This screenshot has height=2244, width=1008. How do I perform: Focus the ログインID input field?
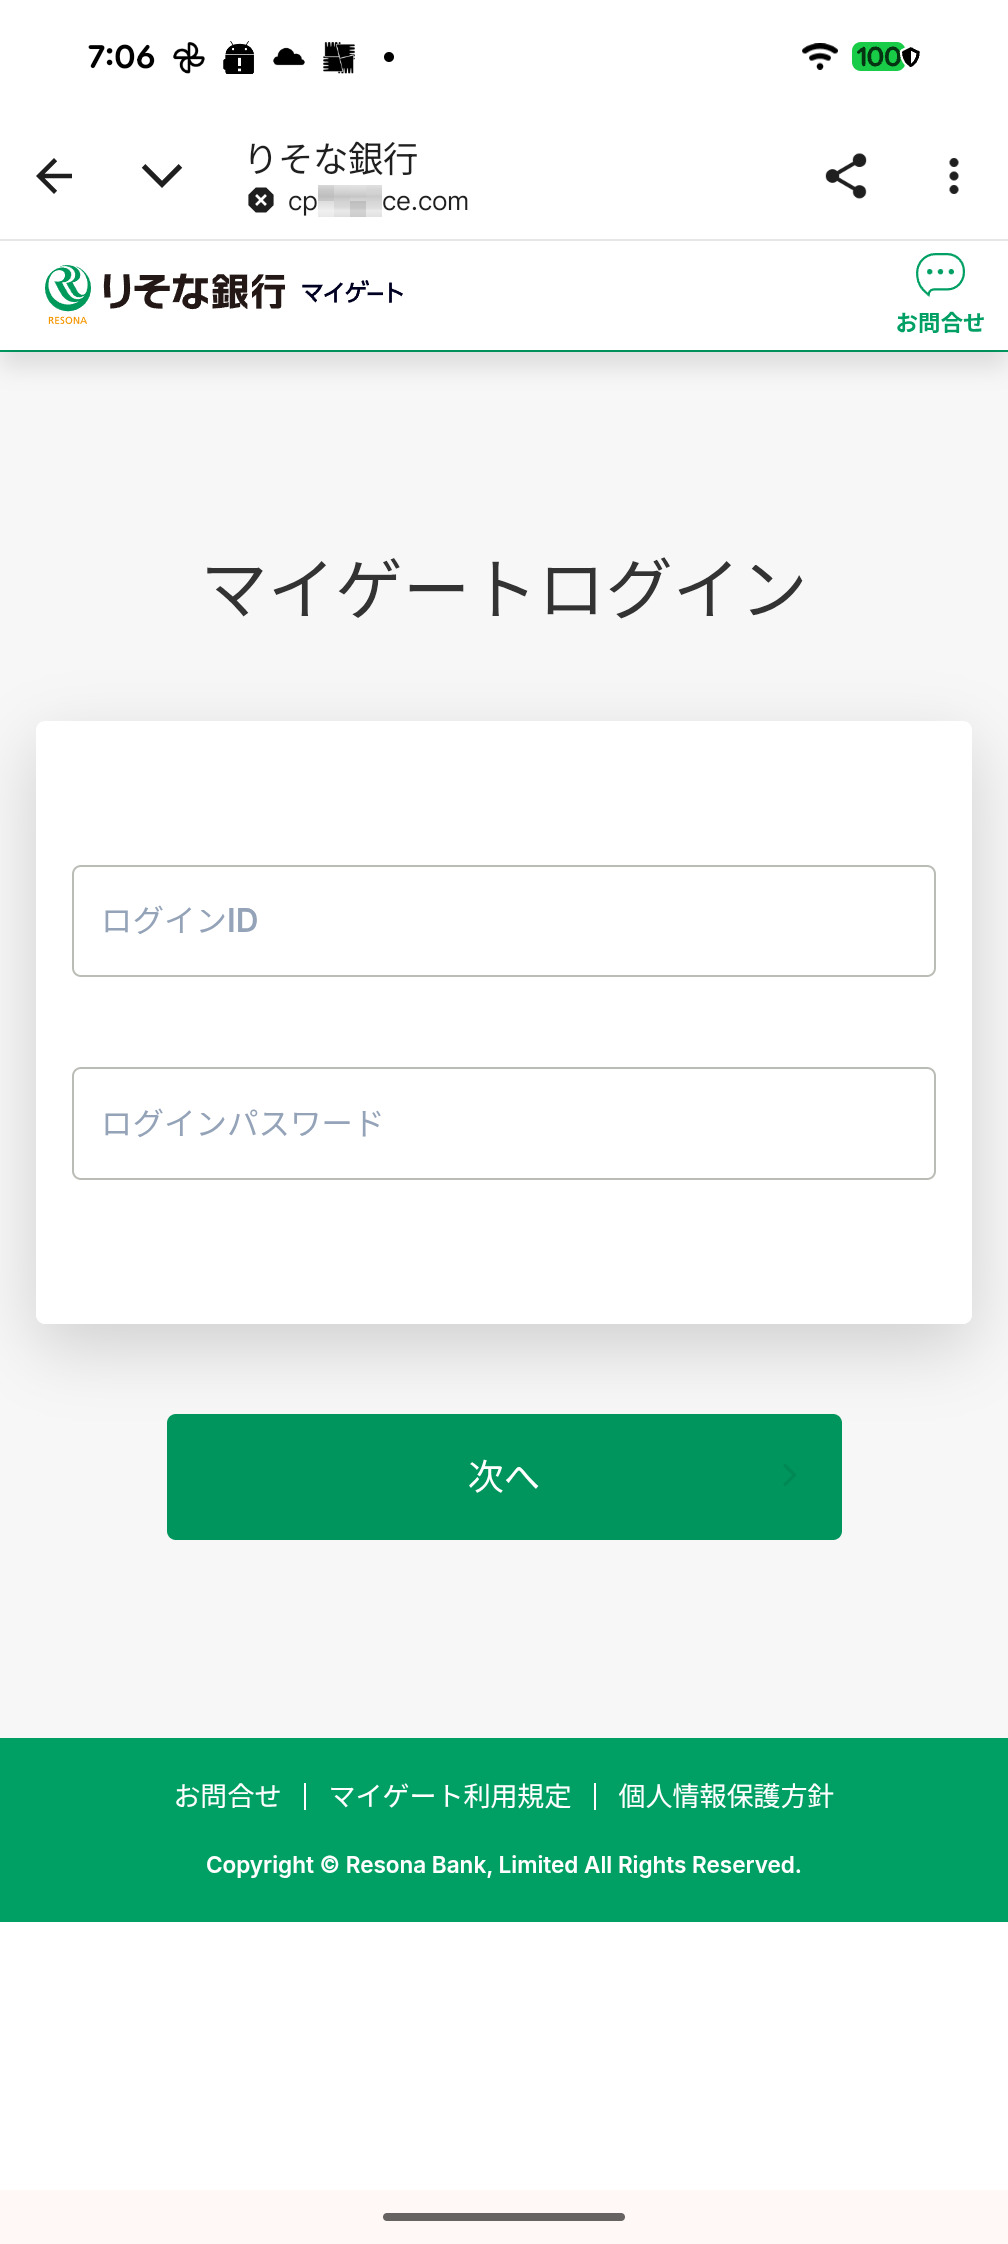pos(504,921)
